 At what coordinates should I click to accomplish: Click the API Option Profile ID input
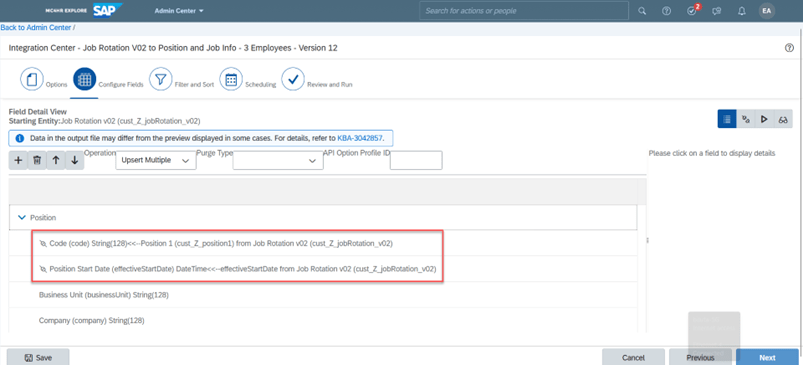416,160
